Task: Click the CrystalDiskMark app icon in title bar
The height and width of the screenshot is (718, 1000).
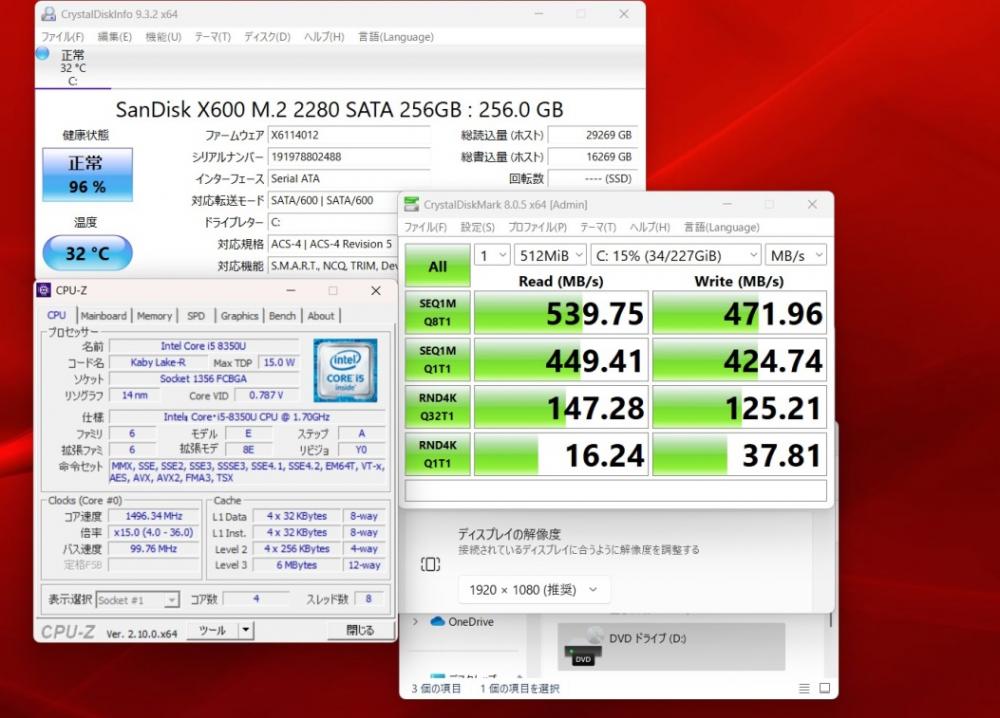Action: click(412, 204)
